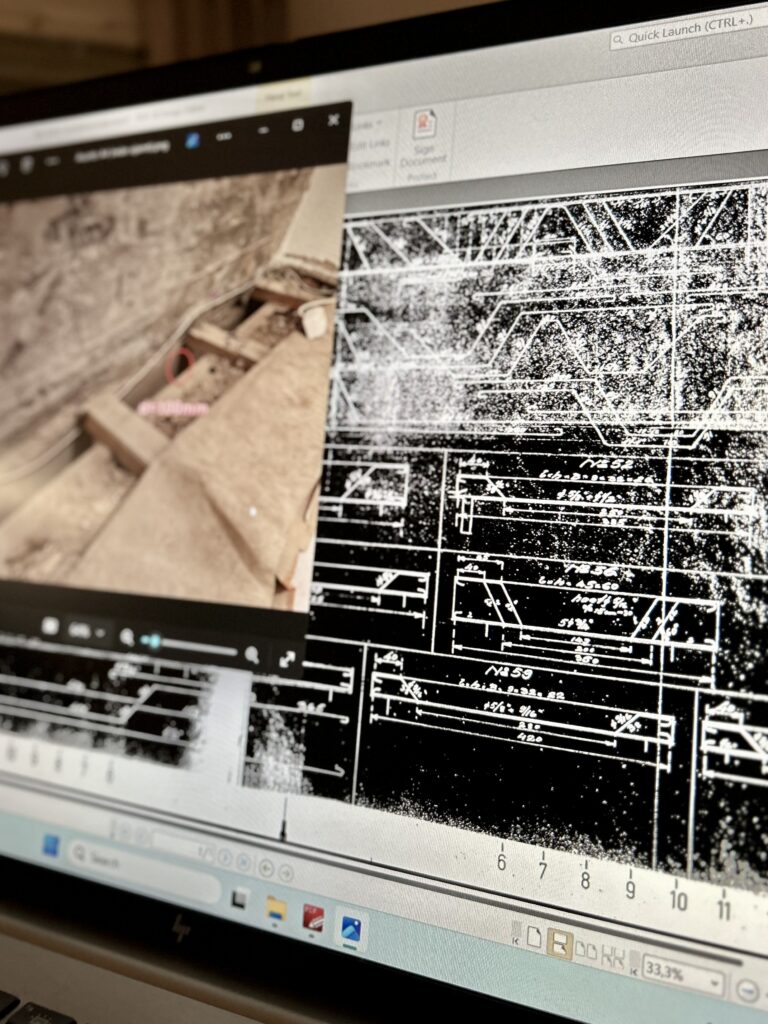Click the blue edit icon in Photos title bar

click(192, 141)
